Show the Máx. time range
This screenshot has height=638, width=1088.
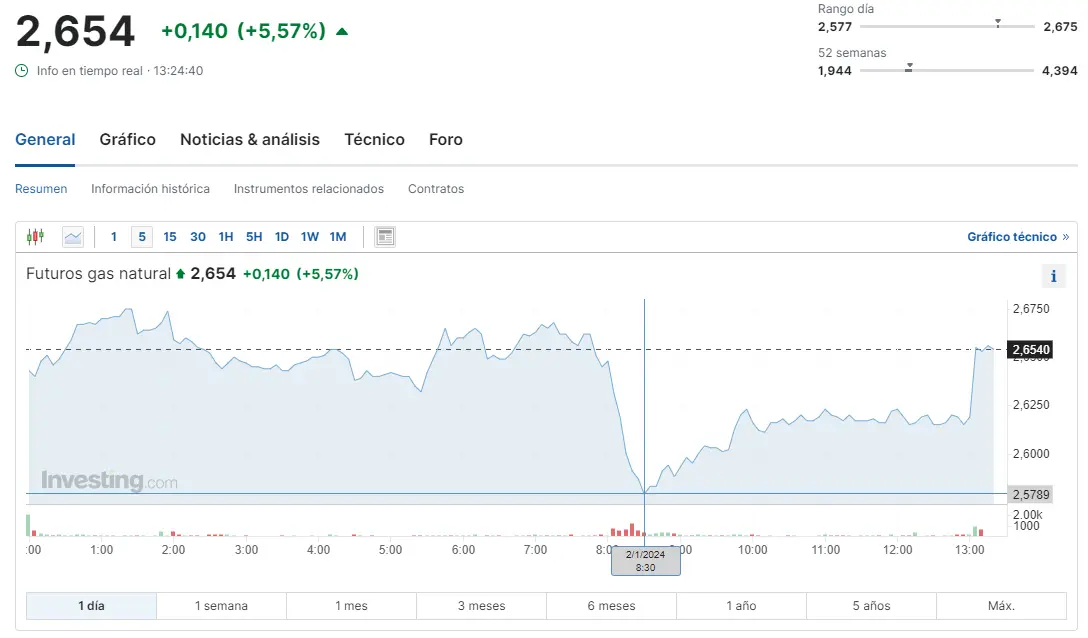pyautogui.click(x=1001, y=606)
